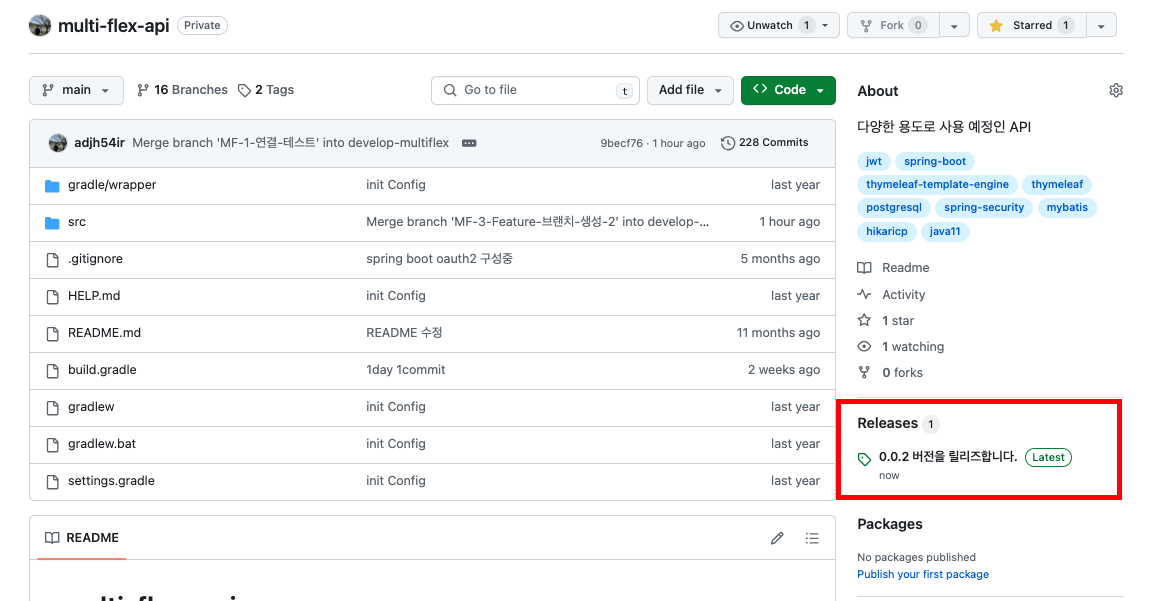
Task: Open the spring-security topic tag
Action: click(984, 207)
